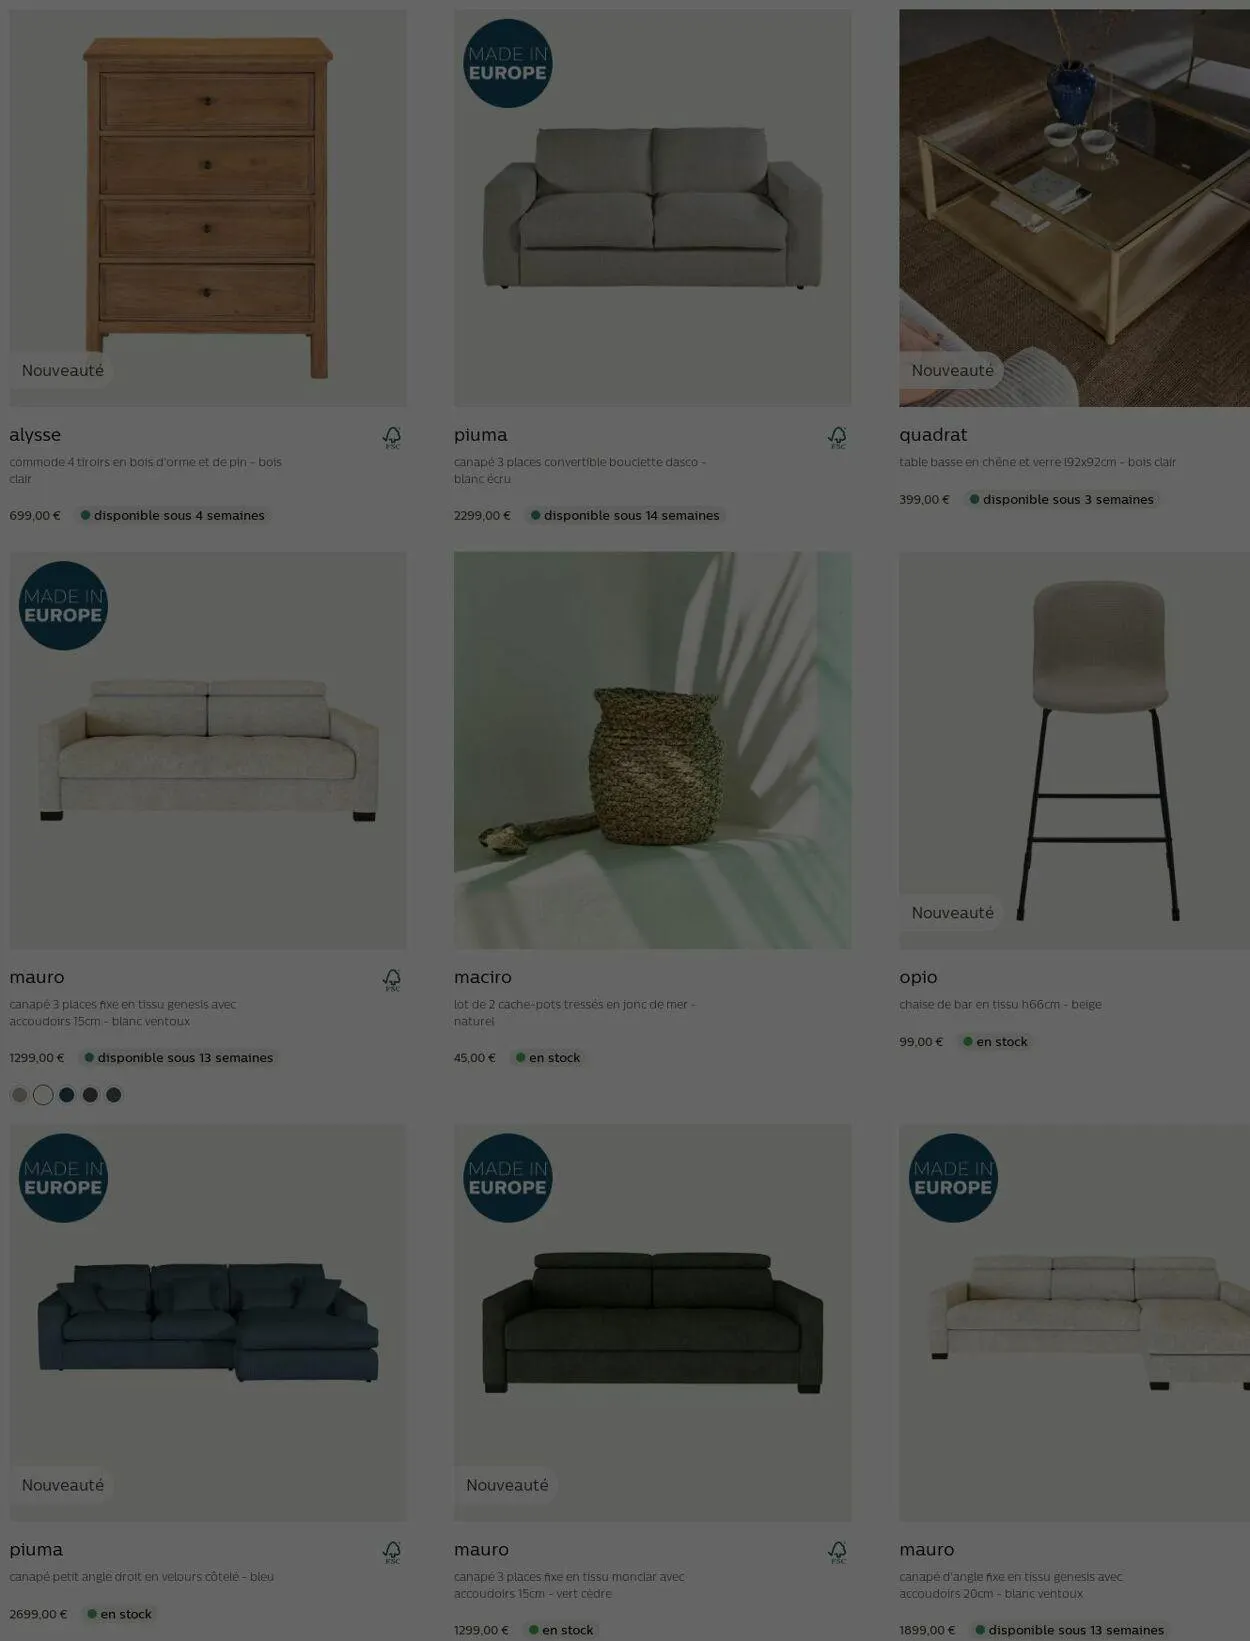Screen dimensions: 1250x1641
Task: Click the alysse wooden chest of drawers image
Action: click(208, 208)
